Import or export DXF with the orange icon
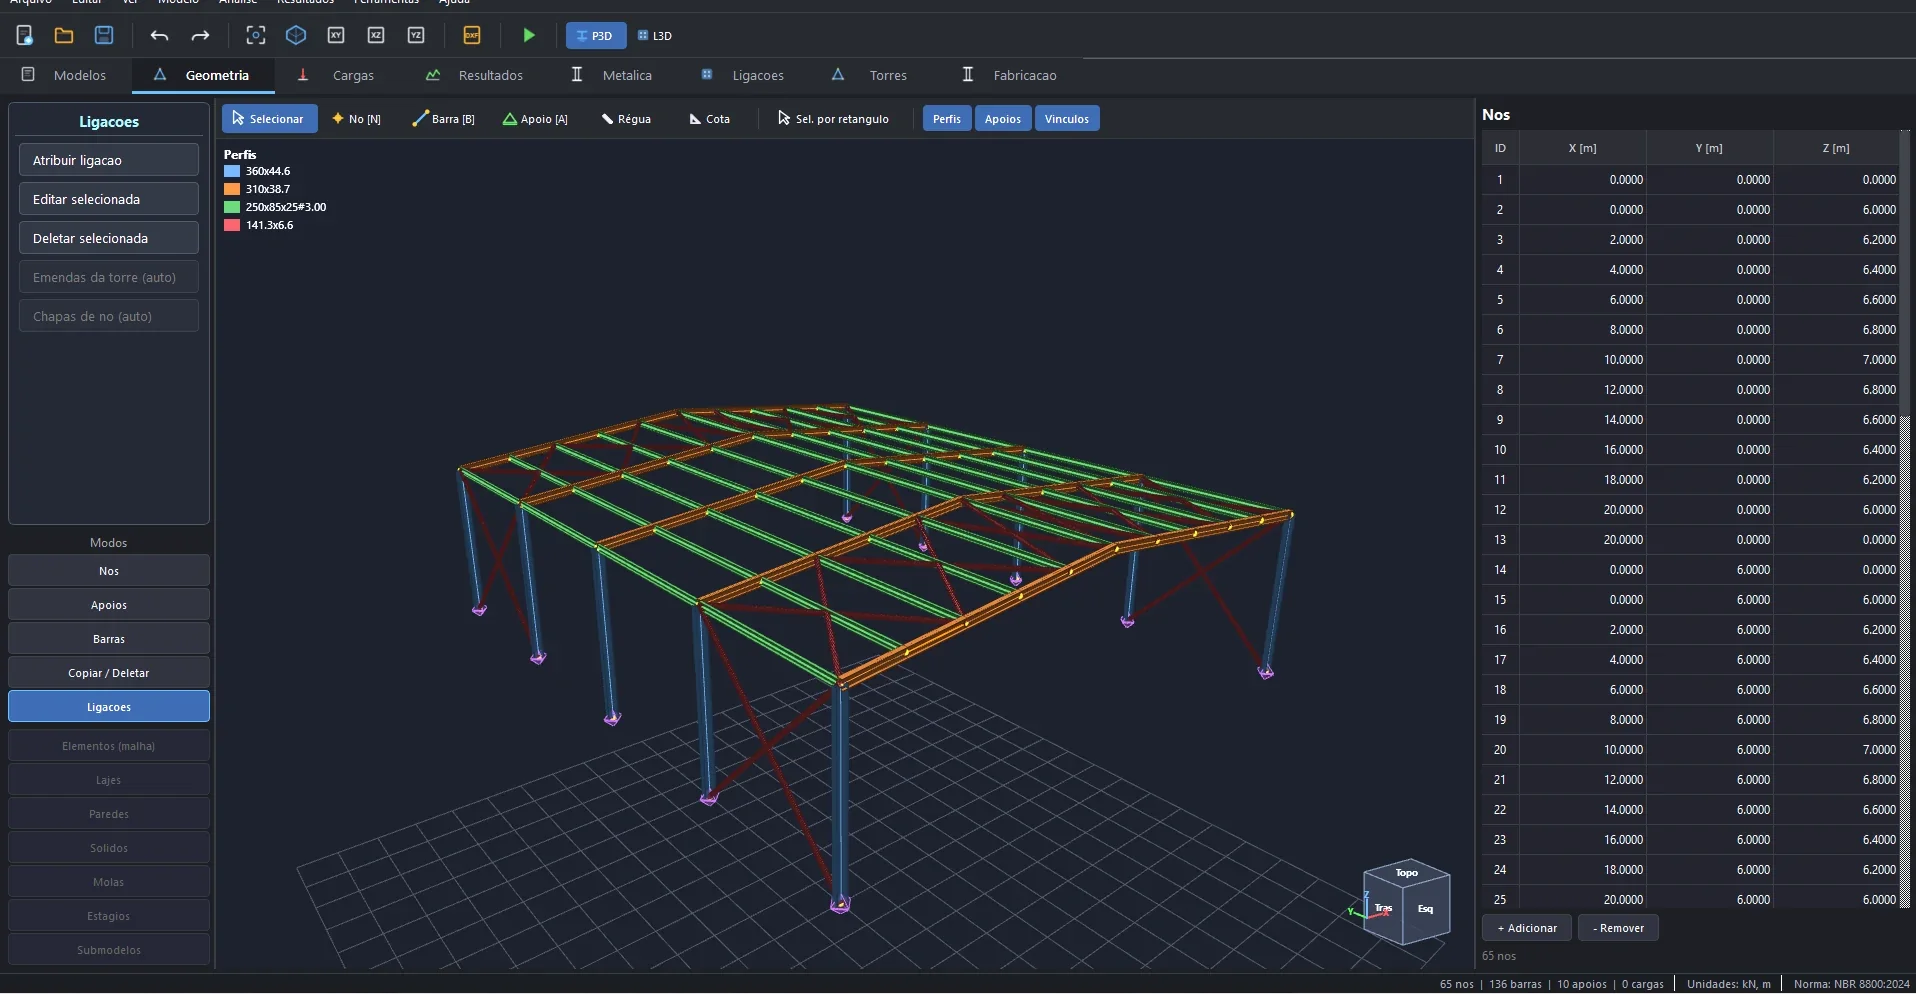This screenshot has height=994, width=1916. coord(472,36)
